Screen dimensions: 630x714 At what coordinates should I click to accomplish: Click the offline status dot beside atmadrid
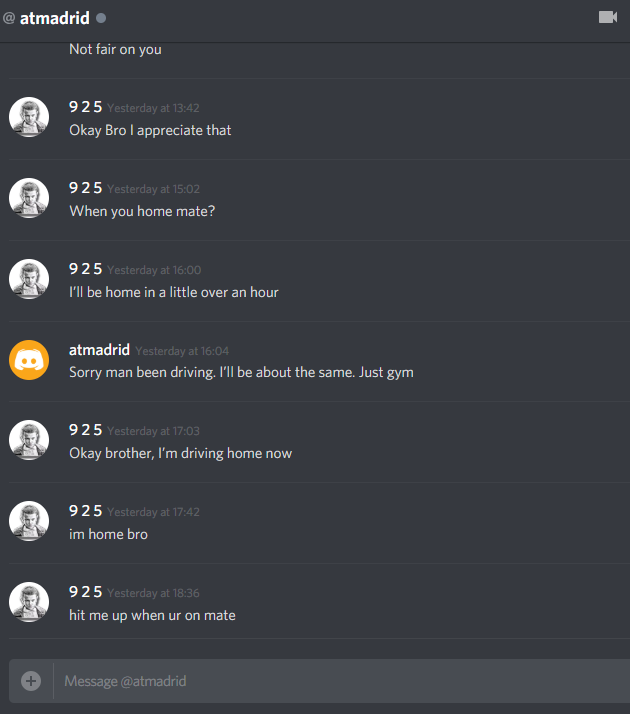(x=101, y=18)
